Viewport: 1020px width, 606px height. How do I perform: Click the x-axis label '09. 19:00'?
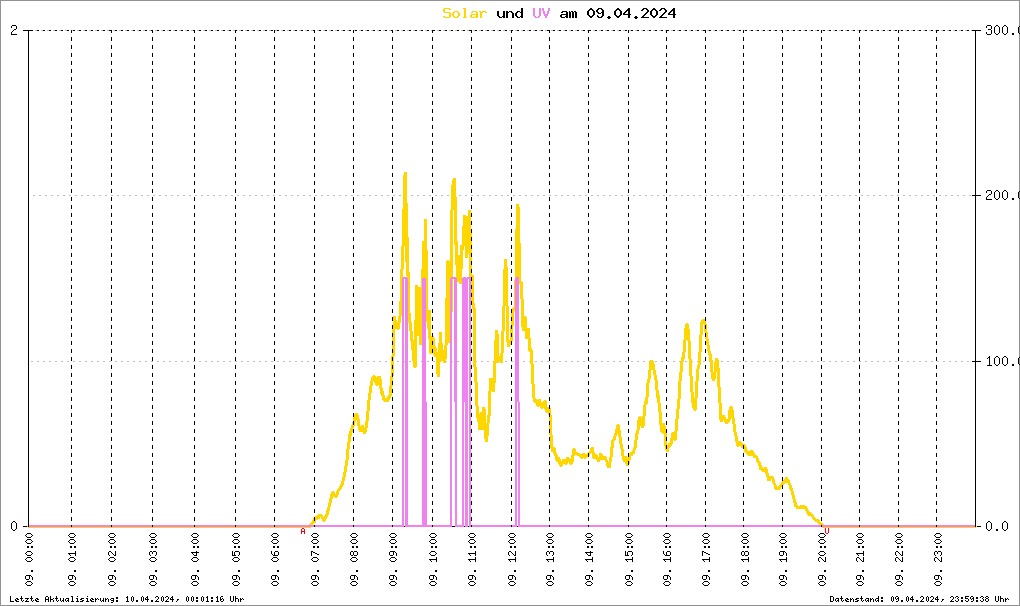click(x=783, y=560)
